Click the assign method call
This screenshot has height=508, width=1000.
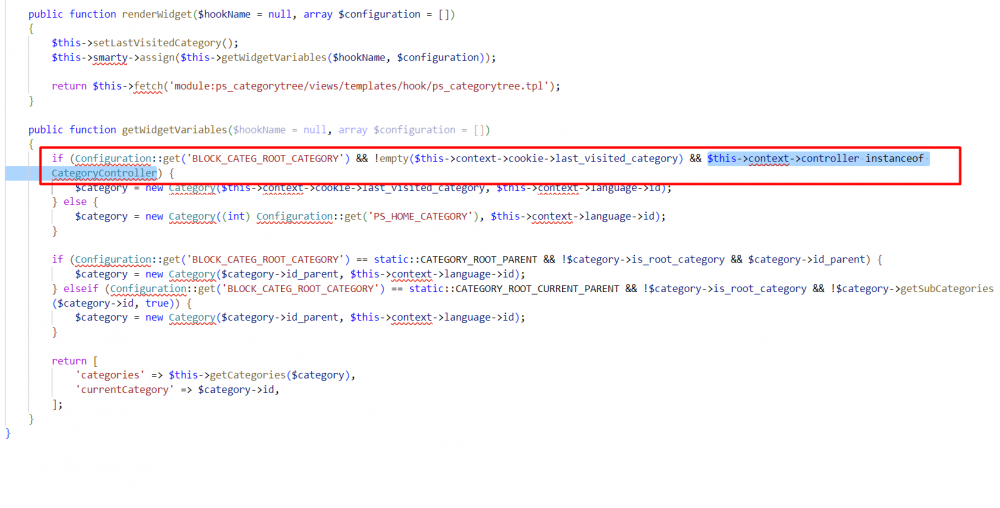[x=157, y=57]
